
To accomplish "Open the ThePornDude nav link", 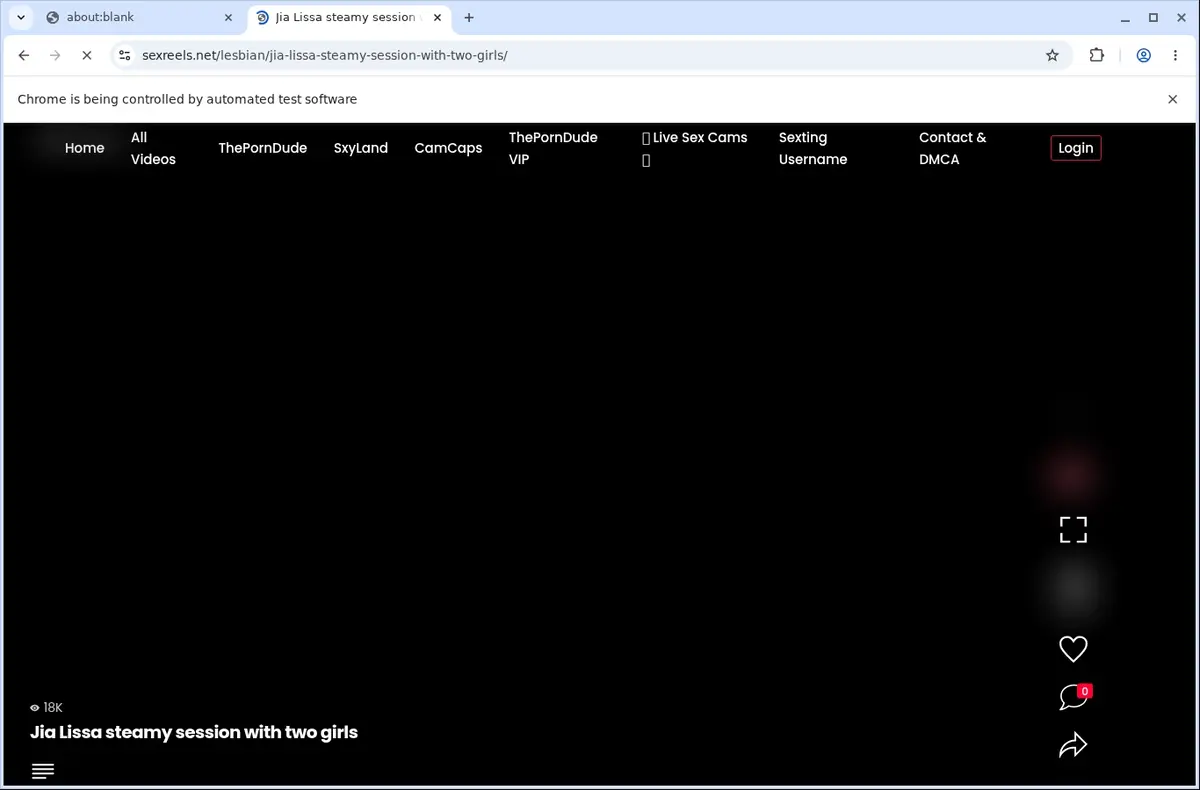I will coord(262,148).
